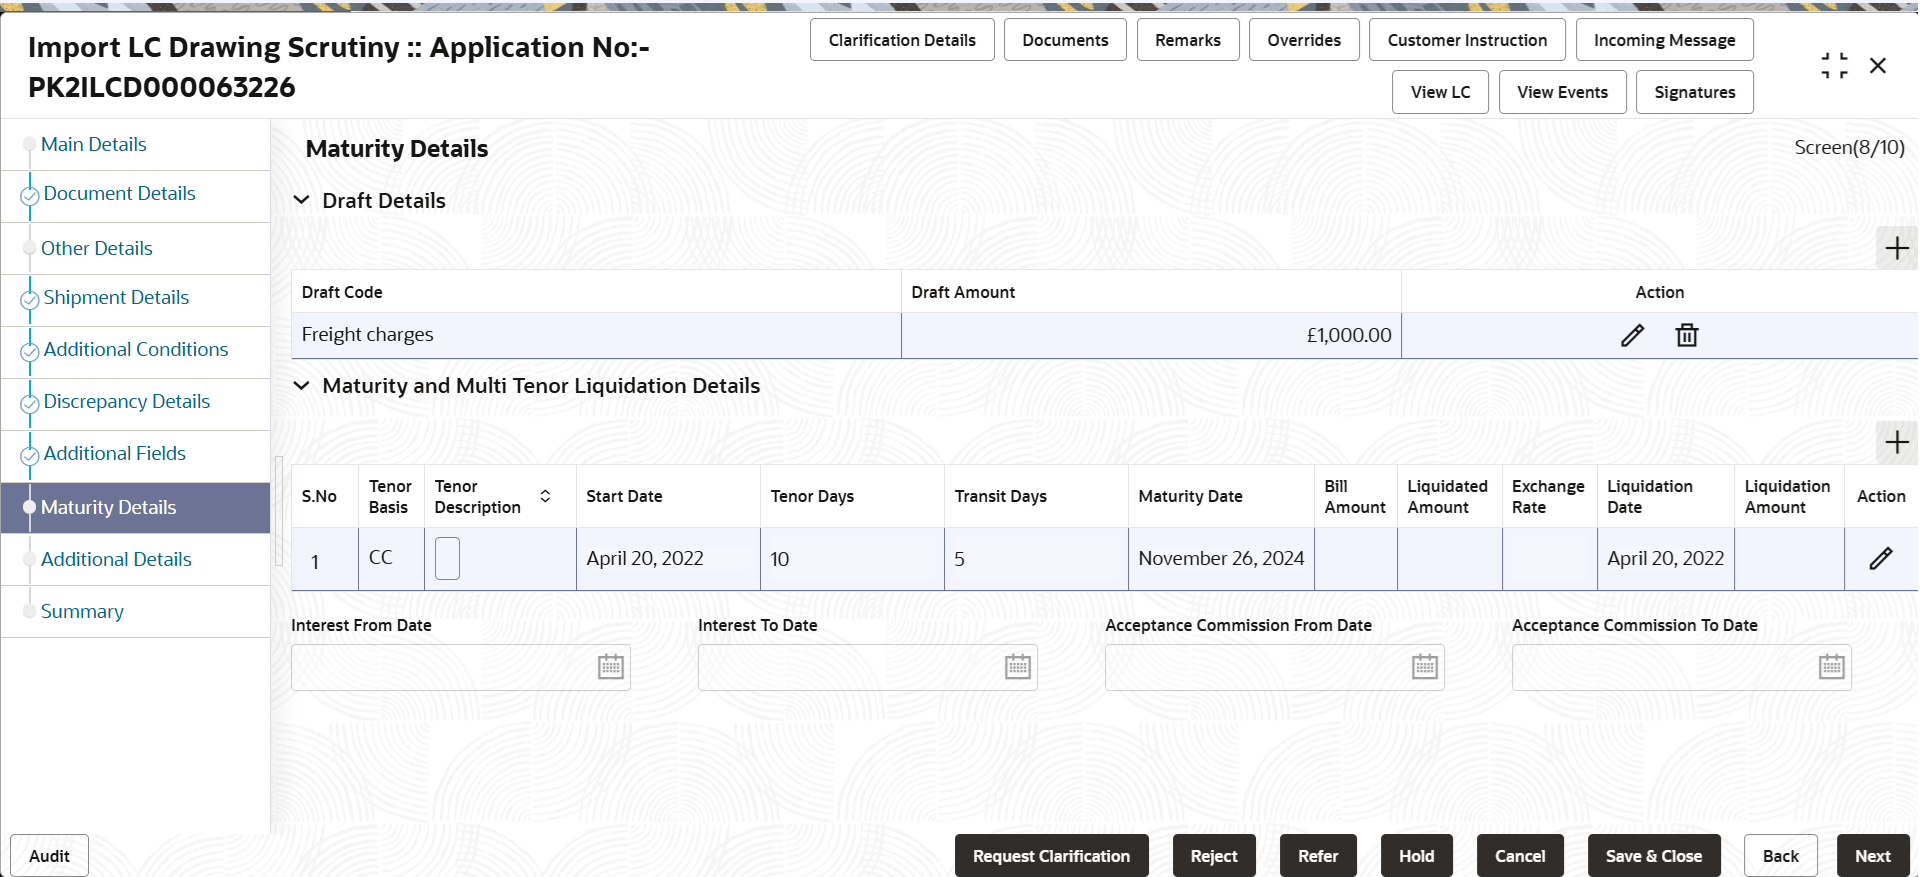Go to Shipment Details step
Viewport: 1920px width, 877px height.
coord(116,297)
